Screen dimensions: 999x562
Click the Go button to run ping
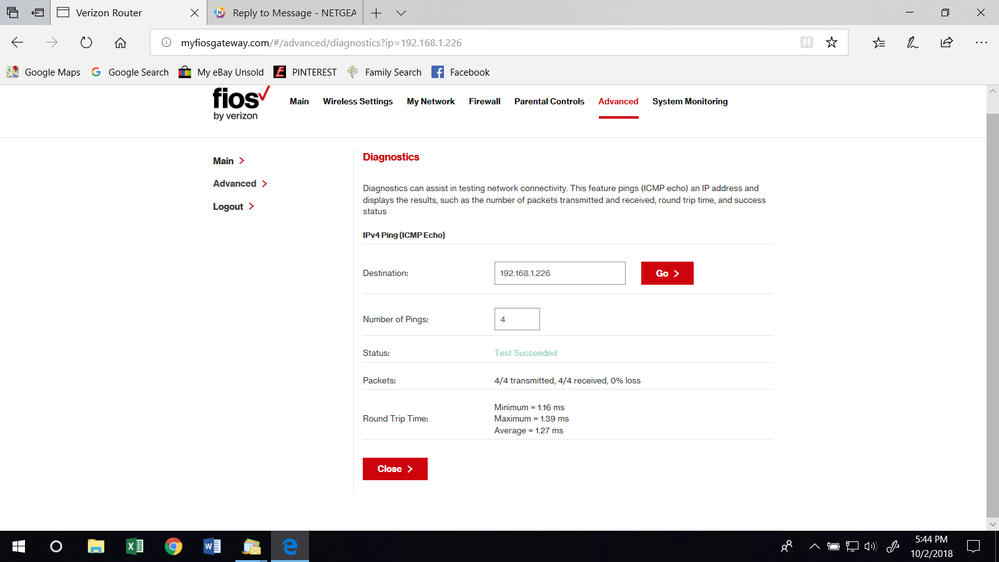click(x=667, y=273)
